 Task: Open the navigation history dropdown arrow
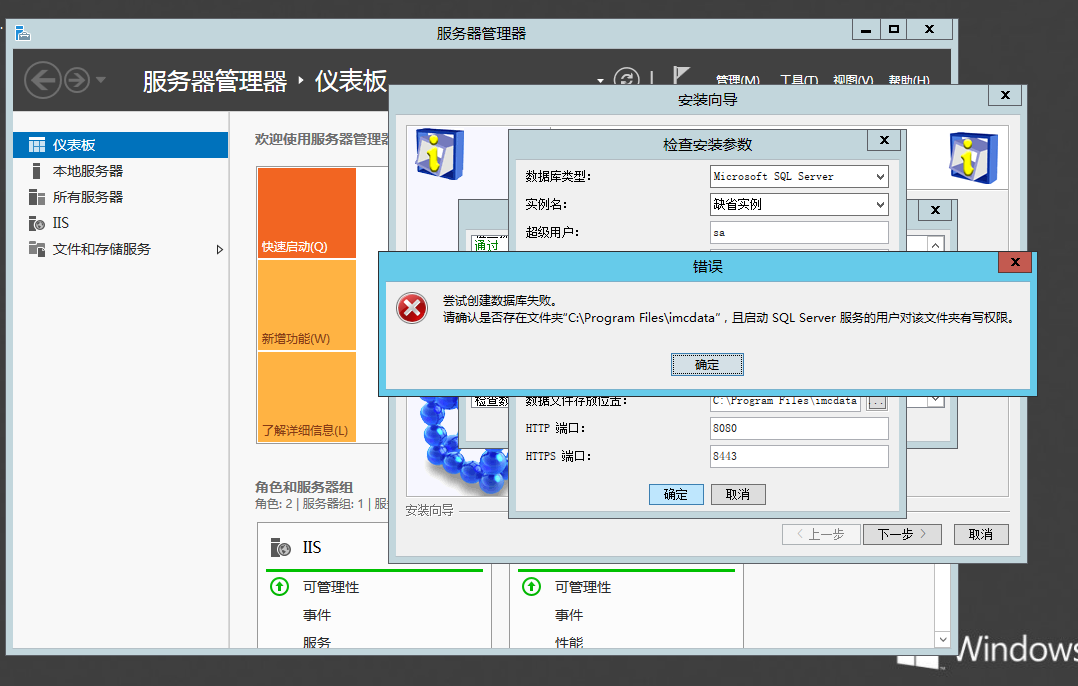[x=101, y=80]
